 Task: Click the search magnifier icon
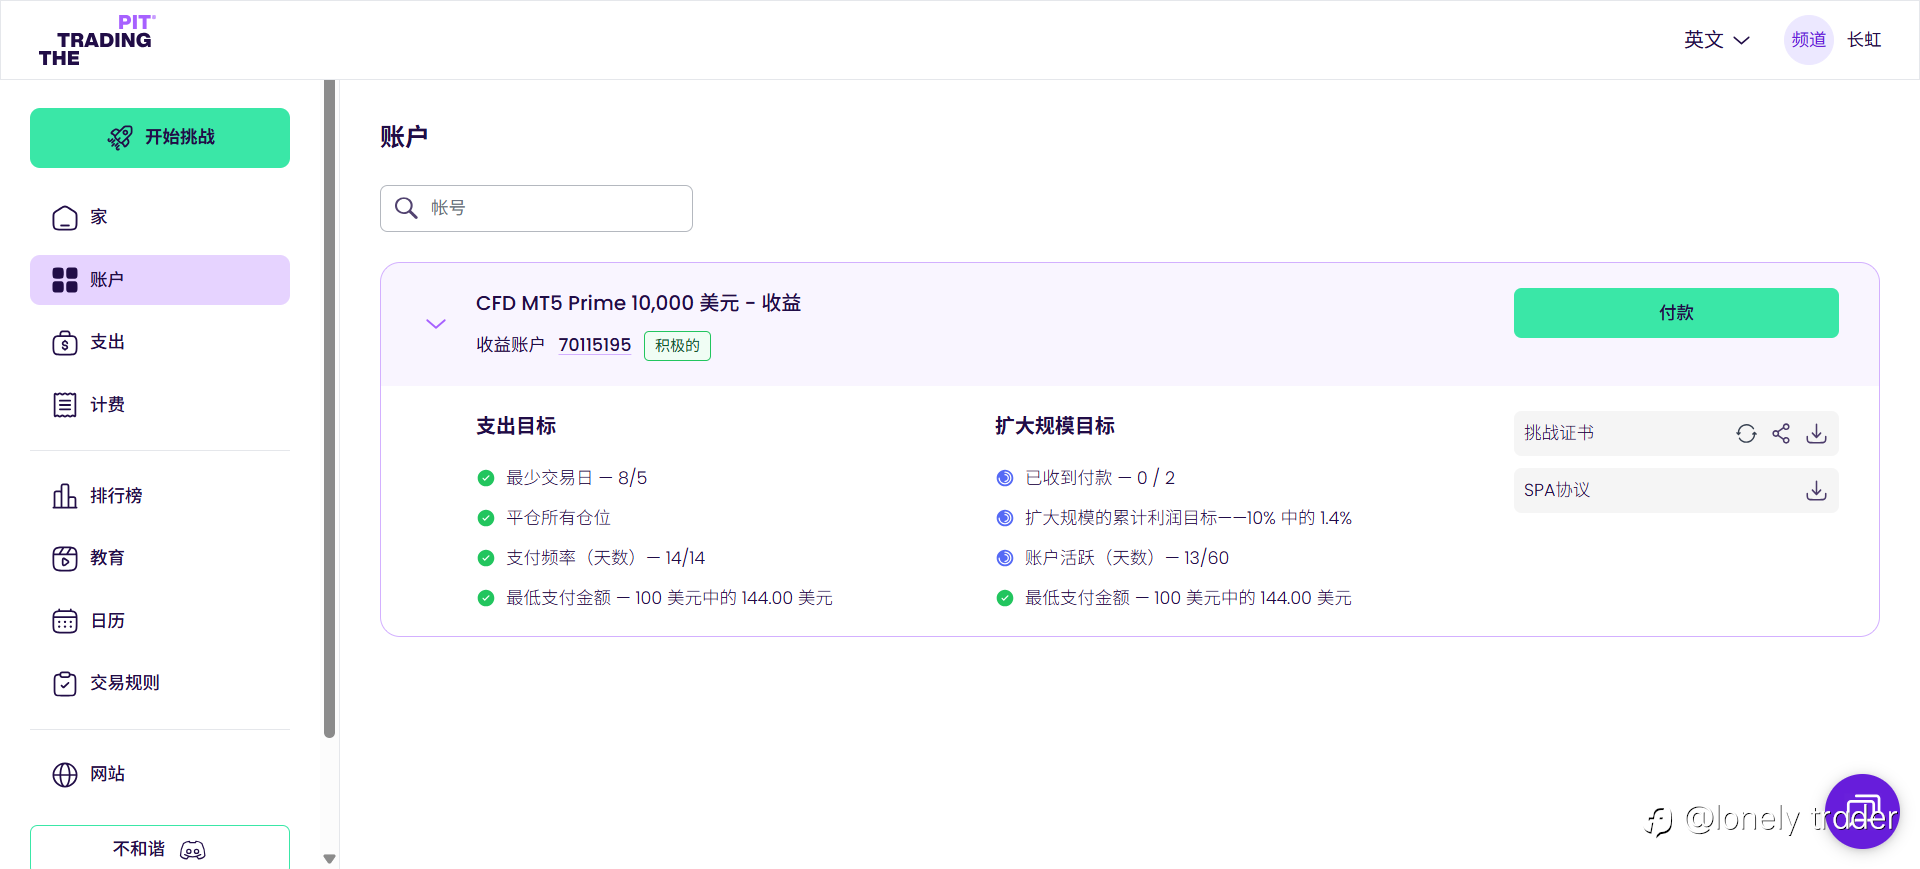406,208
